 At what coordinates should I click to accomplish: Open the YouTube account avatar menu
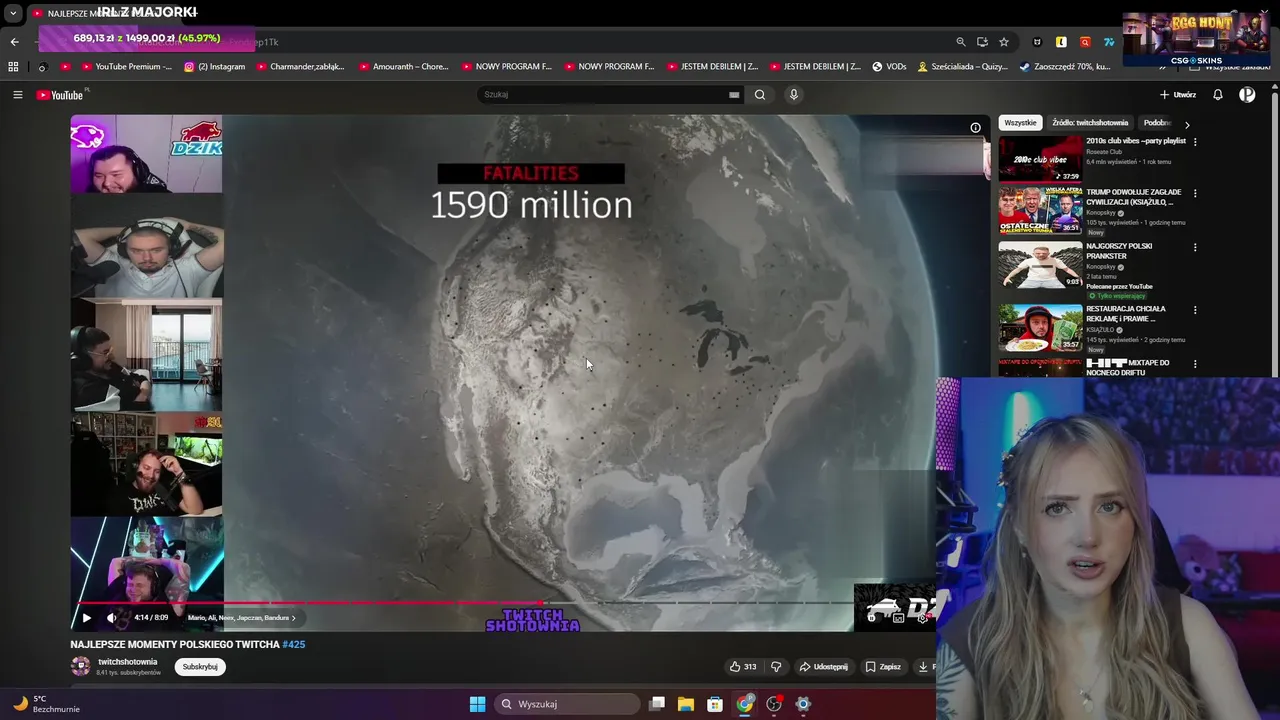pyautogui.click(x=1247, y=95)
